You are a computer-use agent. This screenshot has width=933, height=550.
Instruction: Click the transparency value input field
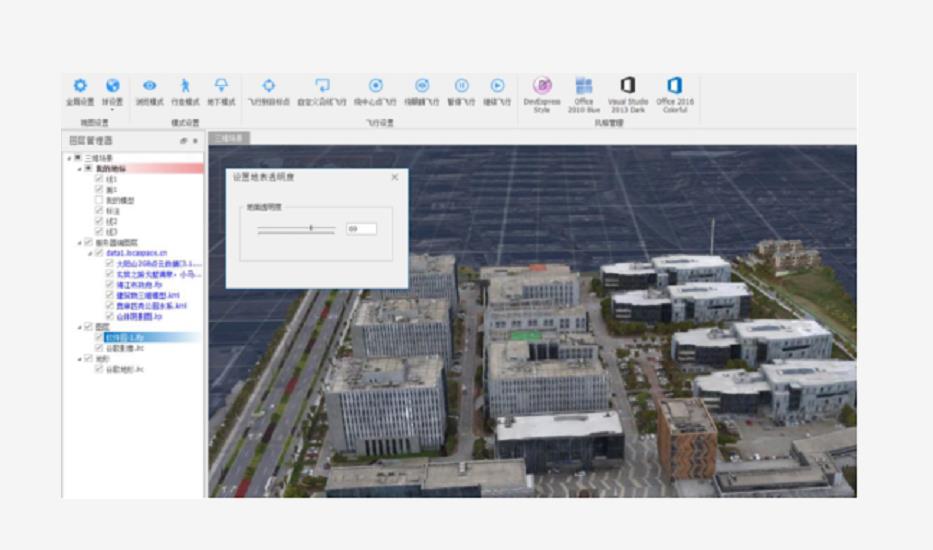pos(361,229)
